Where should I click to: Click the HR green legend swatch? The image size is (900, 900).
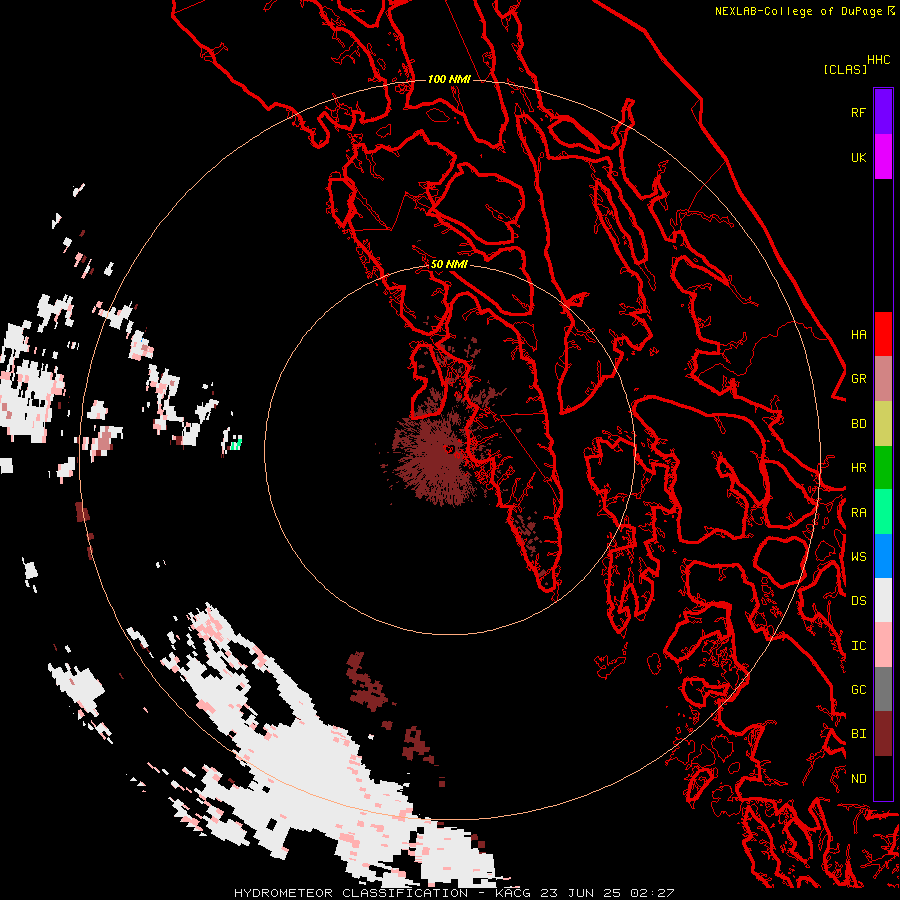(883, 468)
